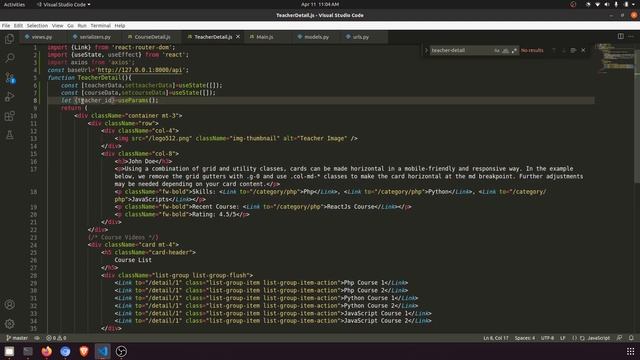Image resolution: width=640 pixels, height=360 pixels.
Task: Click the synchronize changes icon beside master
Action: coord(37,338)
